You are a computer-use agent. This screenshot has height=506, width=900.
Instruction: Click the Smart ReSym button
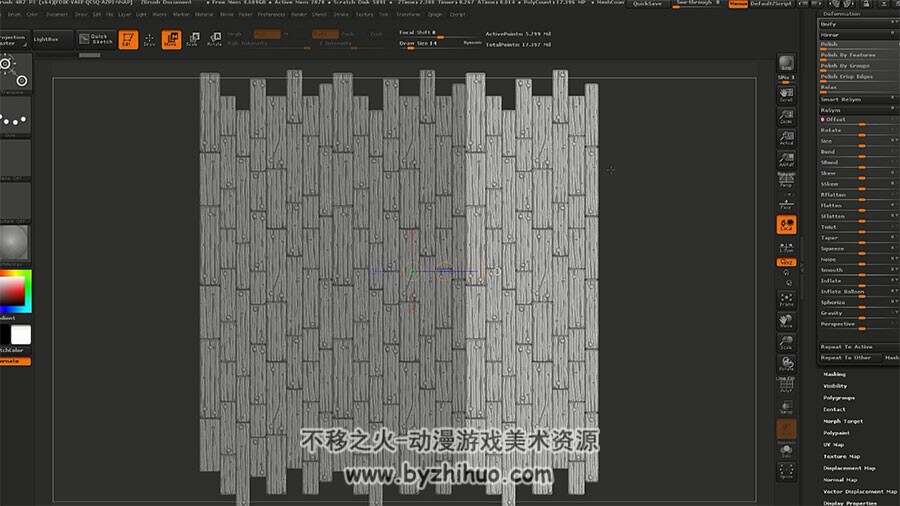pyautogui.click(x=857, y=99)
